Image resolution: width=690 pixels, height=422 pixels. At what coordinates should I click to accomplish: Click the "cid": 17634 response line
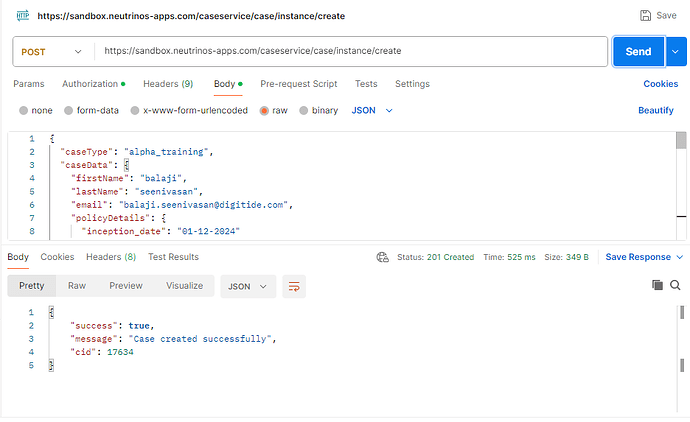(x=102, y=352)
